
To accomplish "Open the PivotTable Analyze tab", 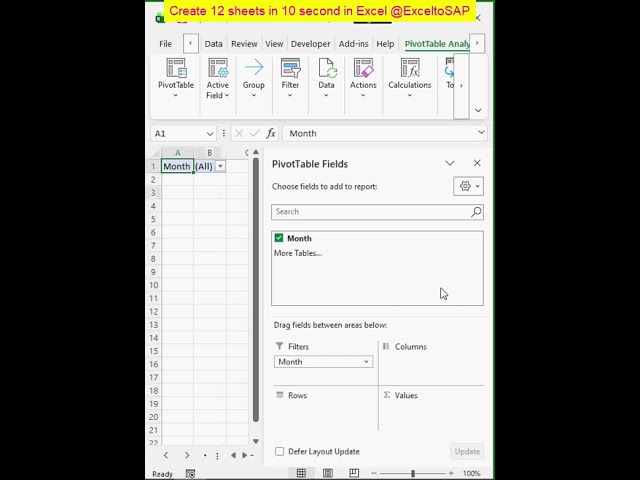I will click(x=437, y=44).
